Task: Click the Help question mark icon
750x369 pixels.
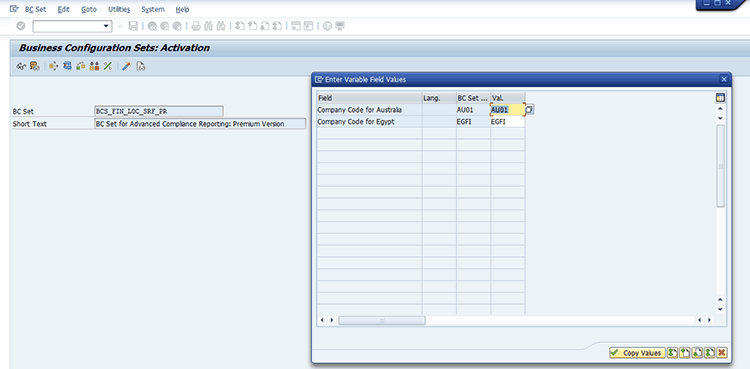Action: [x=327, y=26]
